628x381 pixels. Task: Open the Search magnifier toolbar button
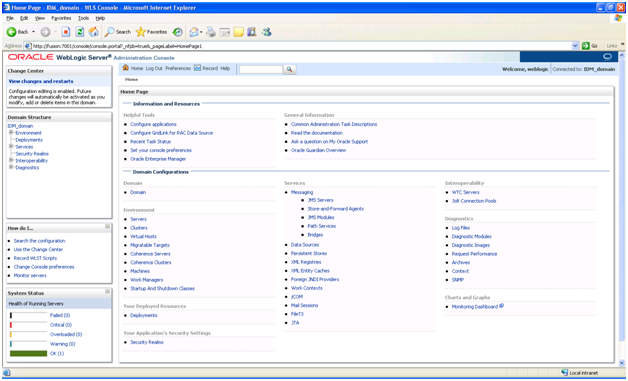tap(117, 32)
